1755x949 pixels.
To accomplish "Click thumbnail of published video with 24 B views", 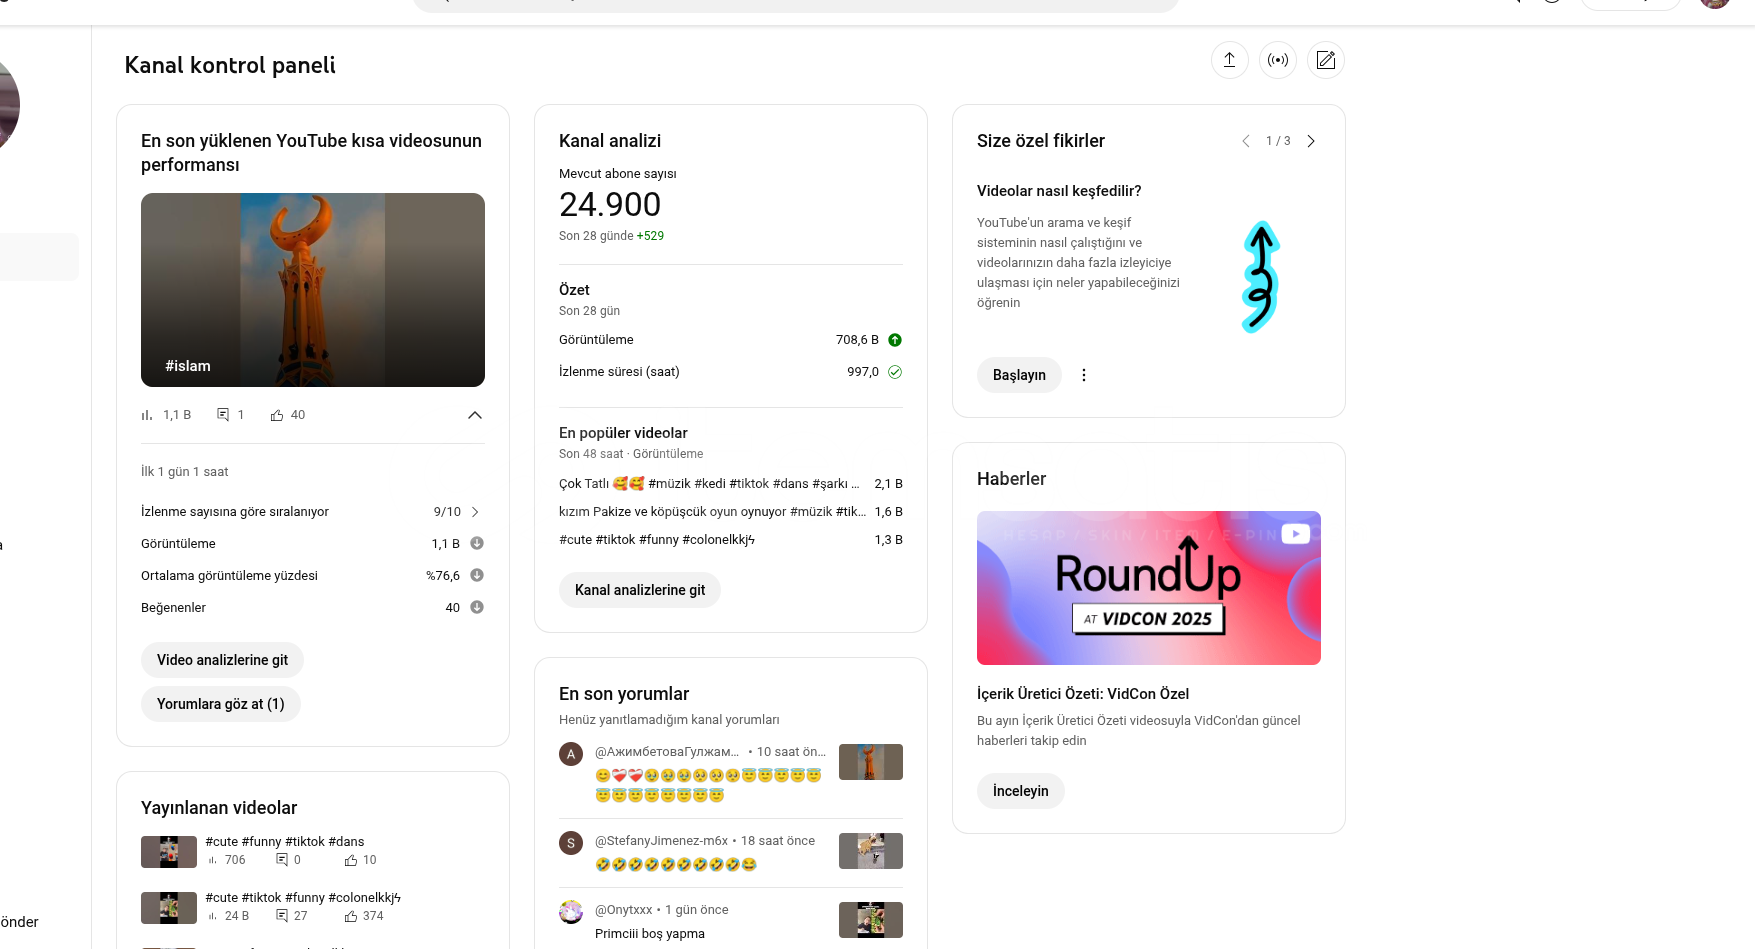I will 169,908.
